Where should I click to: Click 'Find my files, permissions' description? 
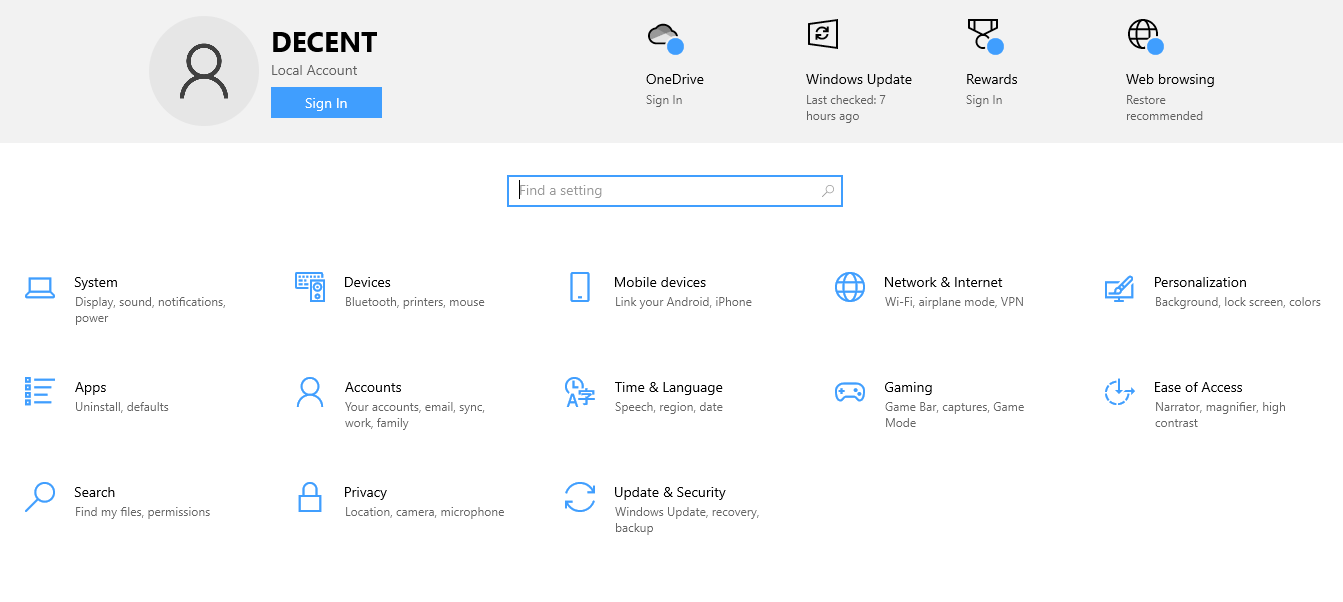143,512
